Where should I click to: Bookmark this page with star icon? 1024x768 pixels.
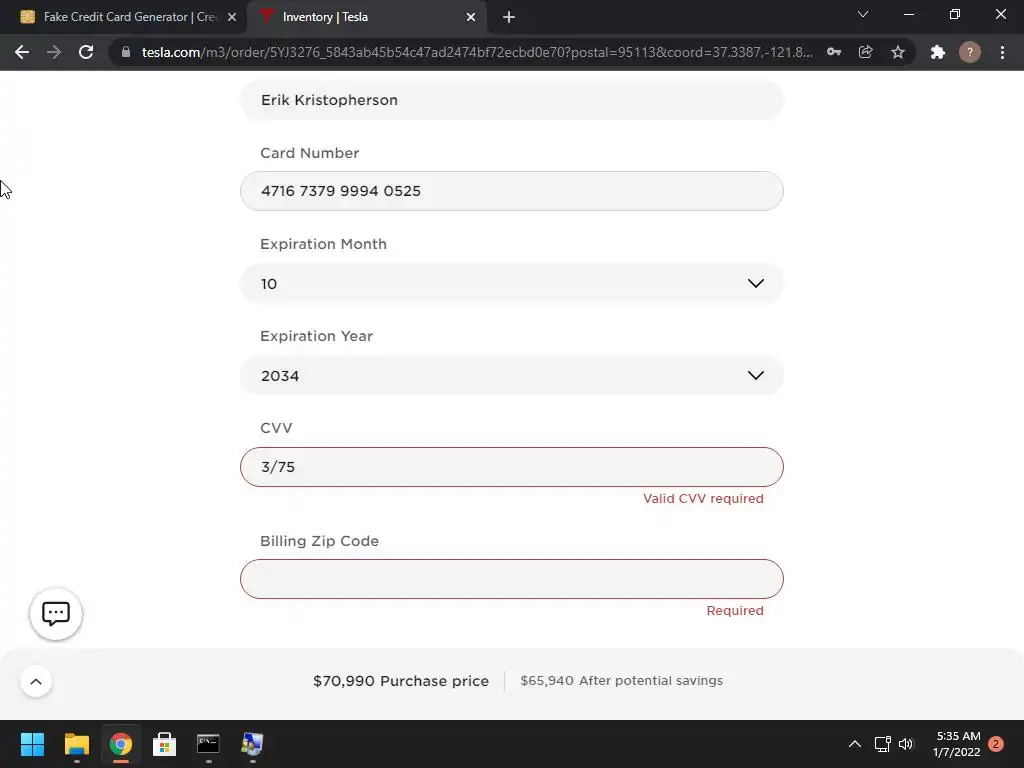pyautogui.click(x=898, y=52)
